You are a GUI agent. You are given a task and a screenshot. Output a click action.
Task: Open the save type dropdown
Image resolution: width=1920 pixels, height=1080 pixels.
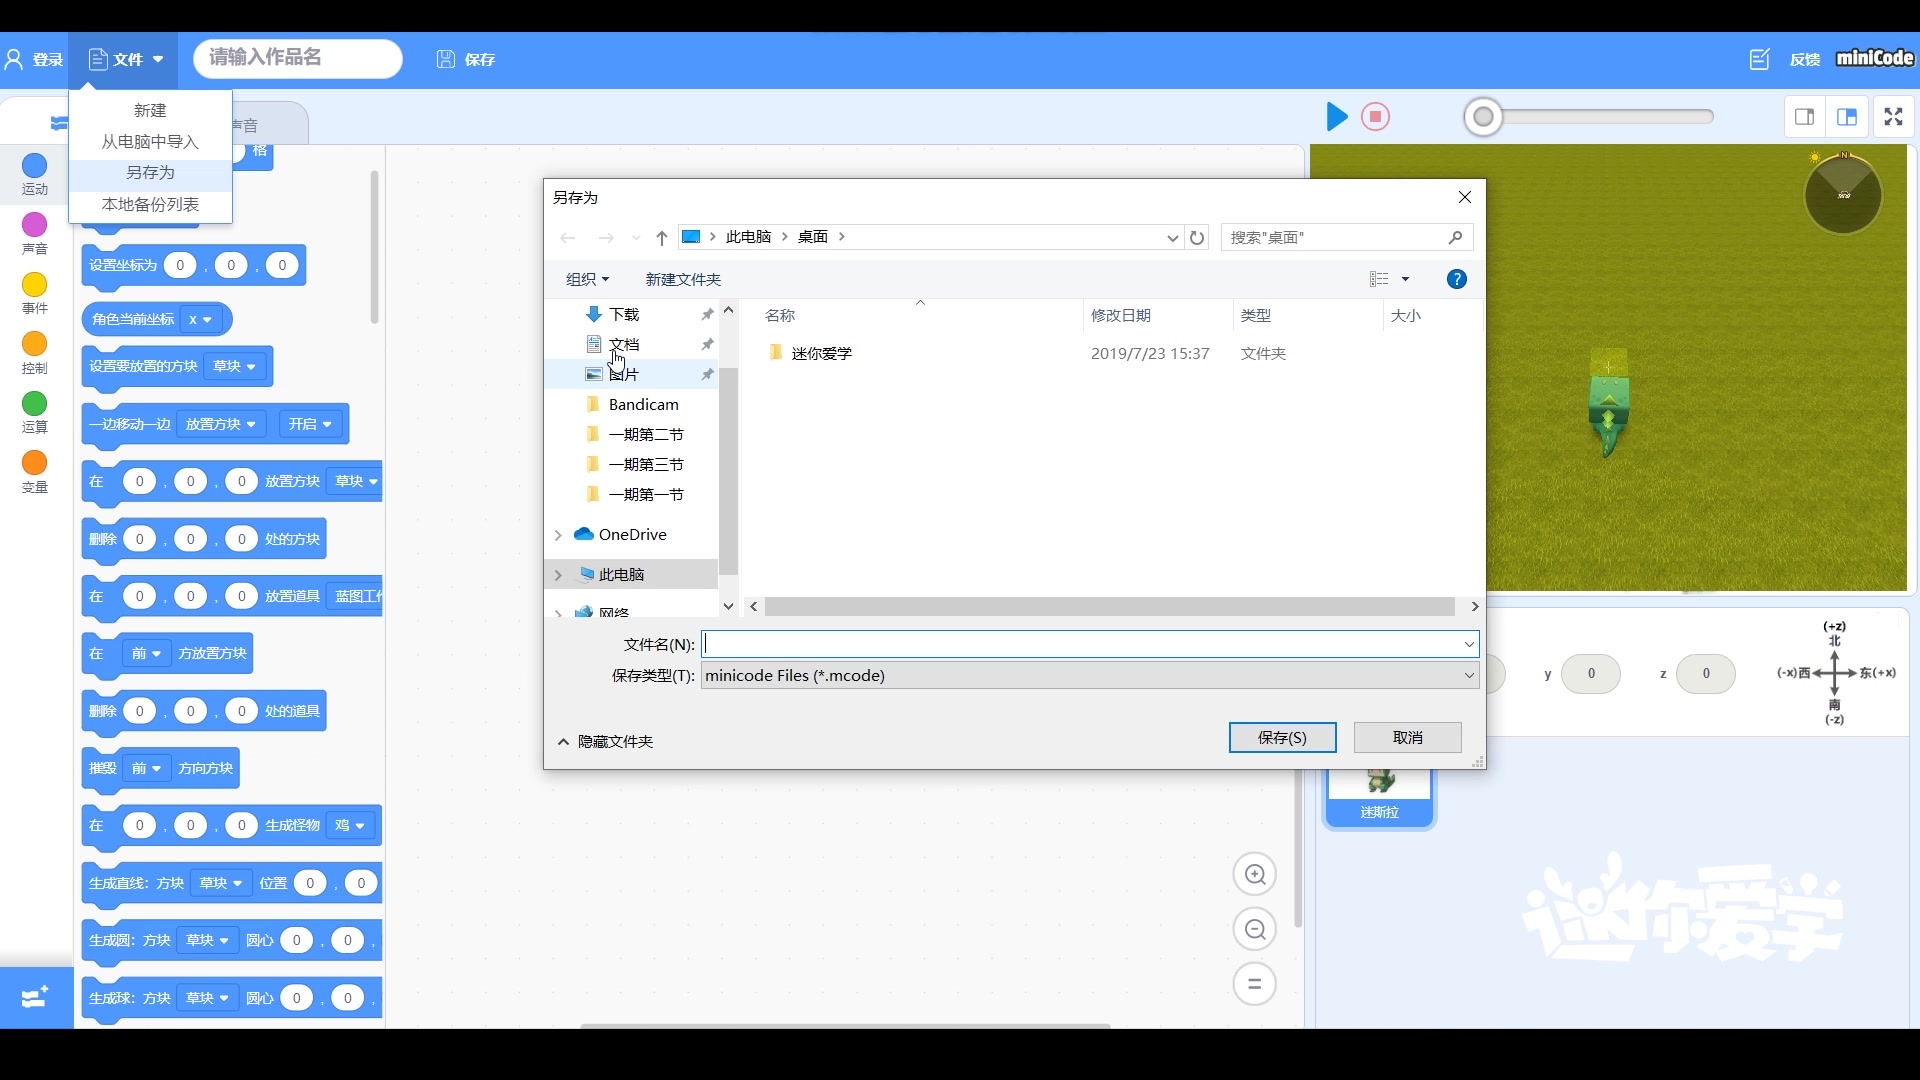[x=1469, y=676]
